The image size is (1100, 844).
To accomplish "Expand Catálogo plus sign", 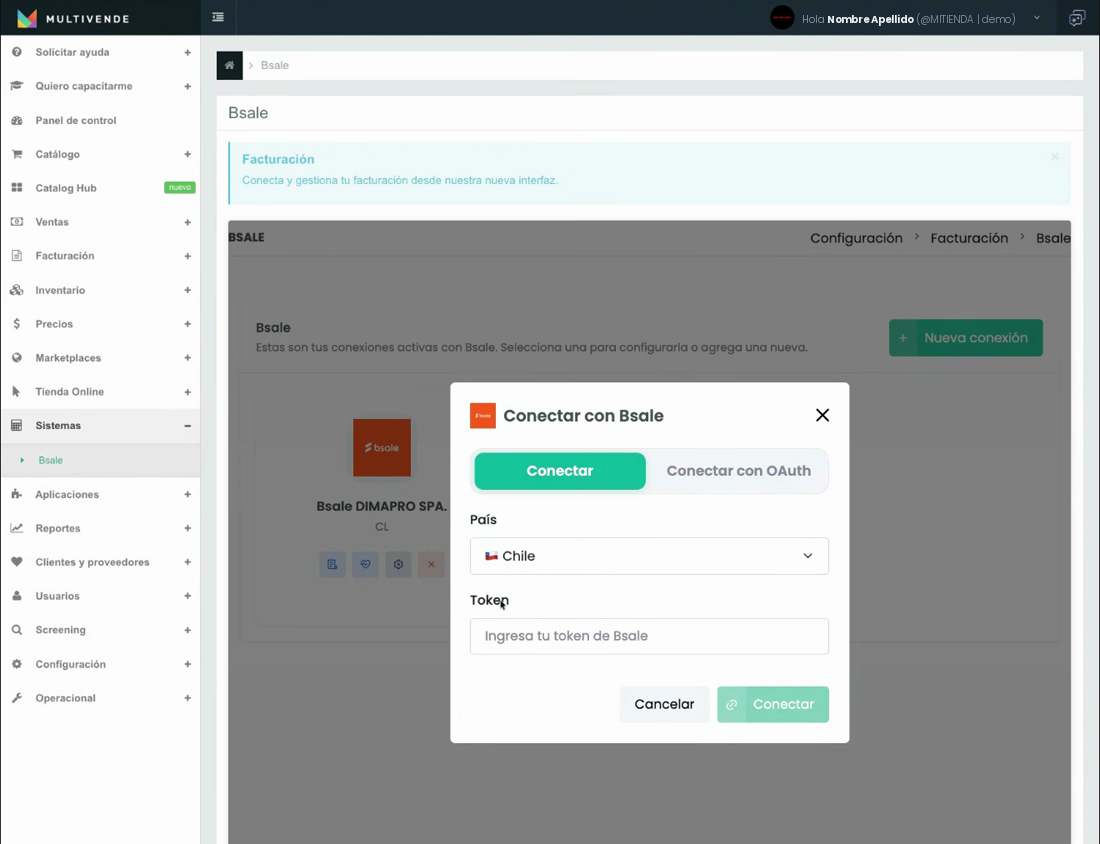I will tap(187, 154).
